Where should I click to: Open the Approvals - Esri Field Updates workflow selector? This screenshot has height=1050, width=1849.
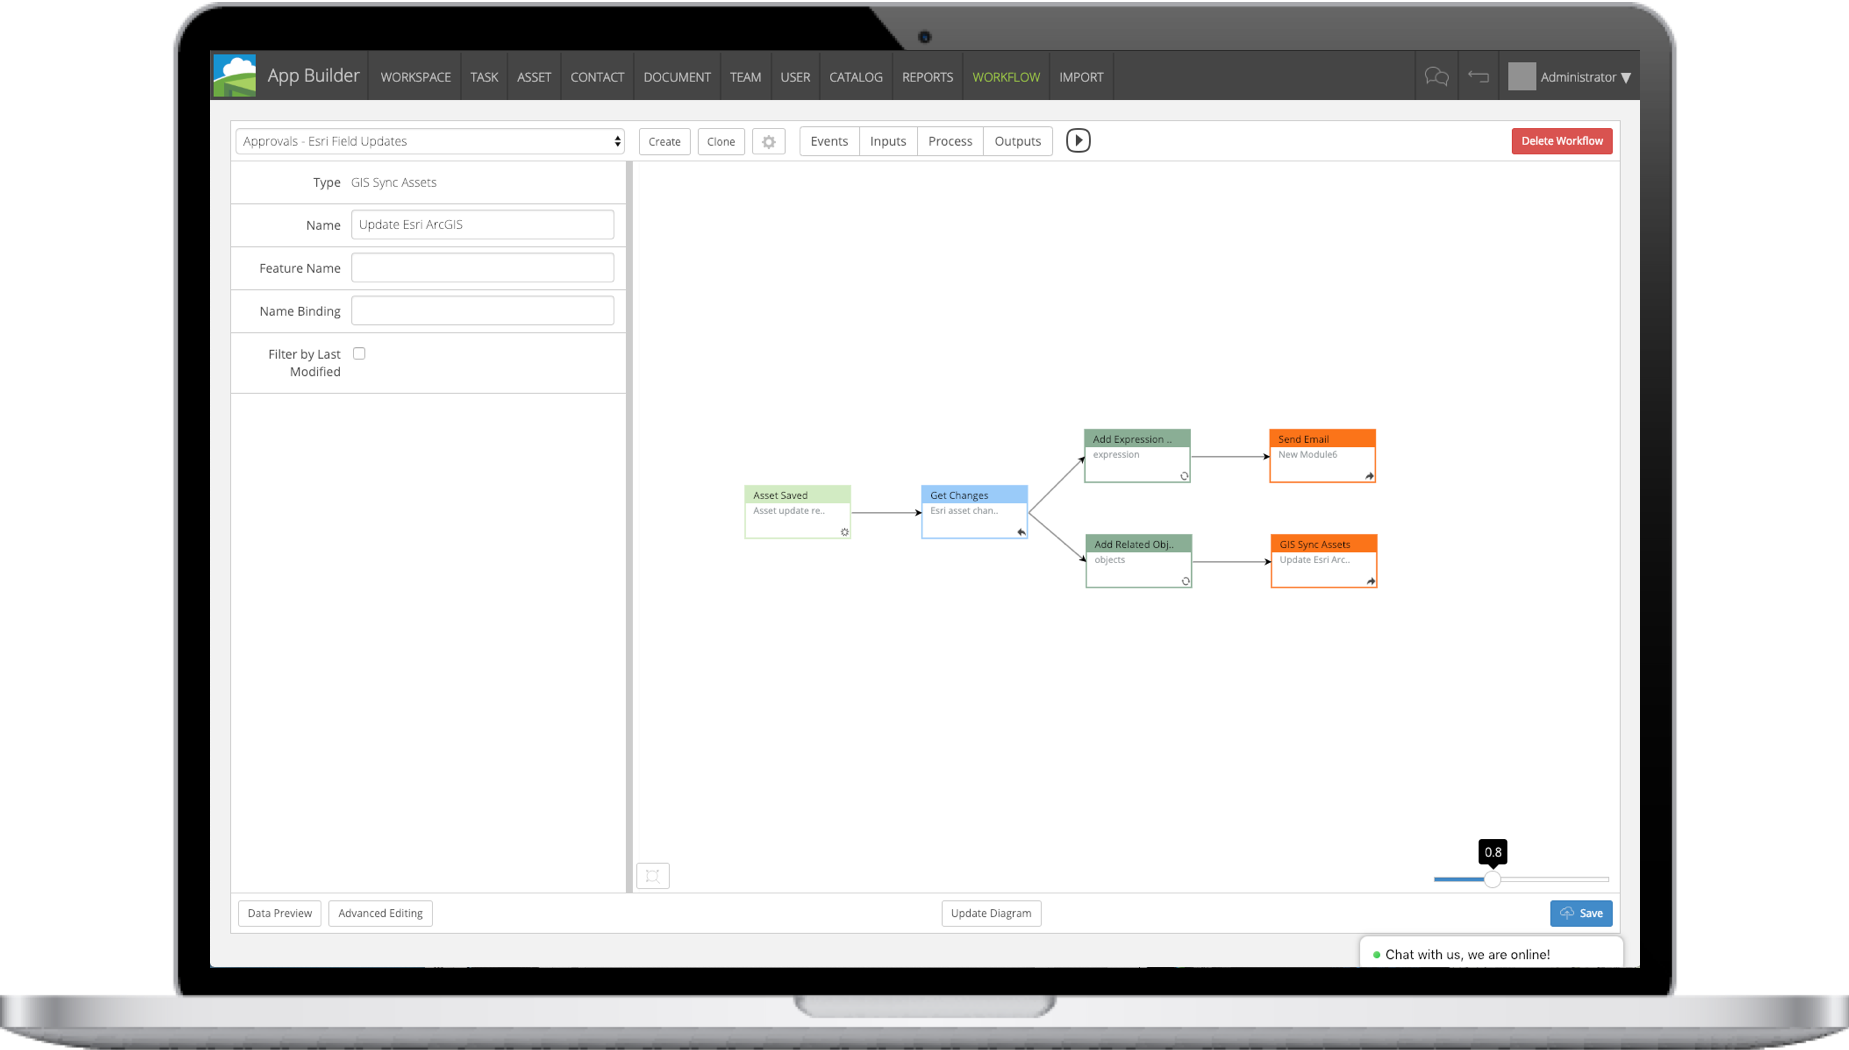coord(429,141)
